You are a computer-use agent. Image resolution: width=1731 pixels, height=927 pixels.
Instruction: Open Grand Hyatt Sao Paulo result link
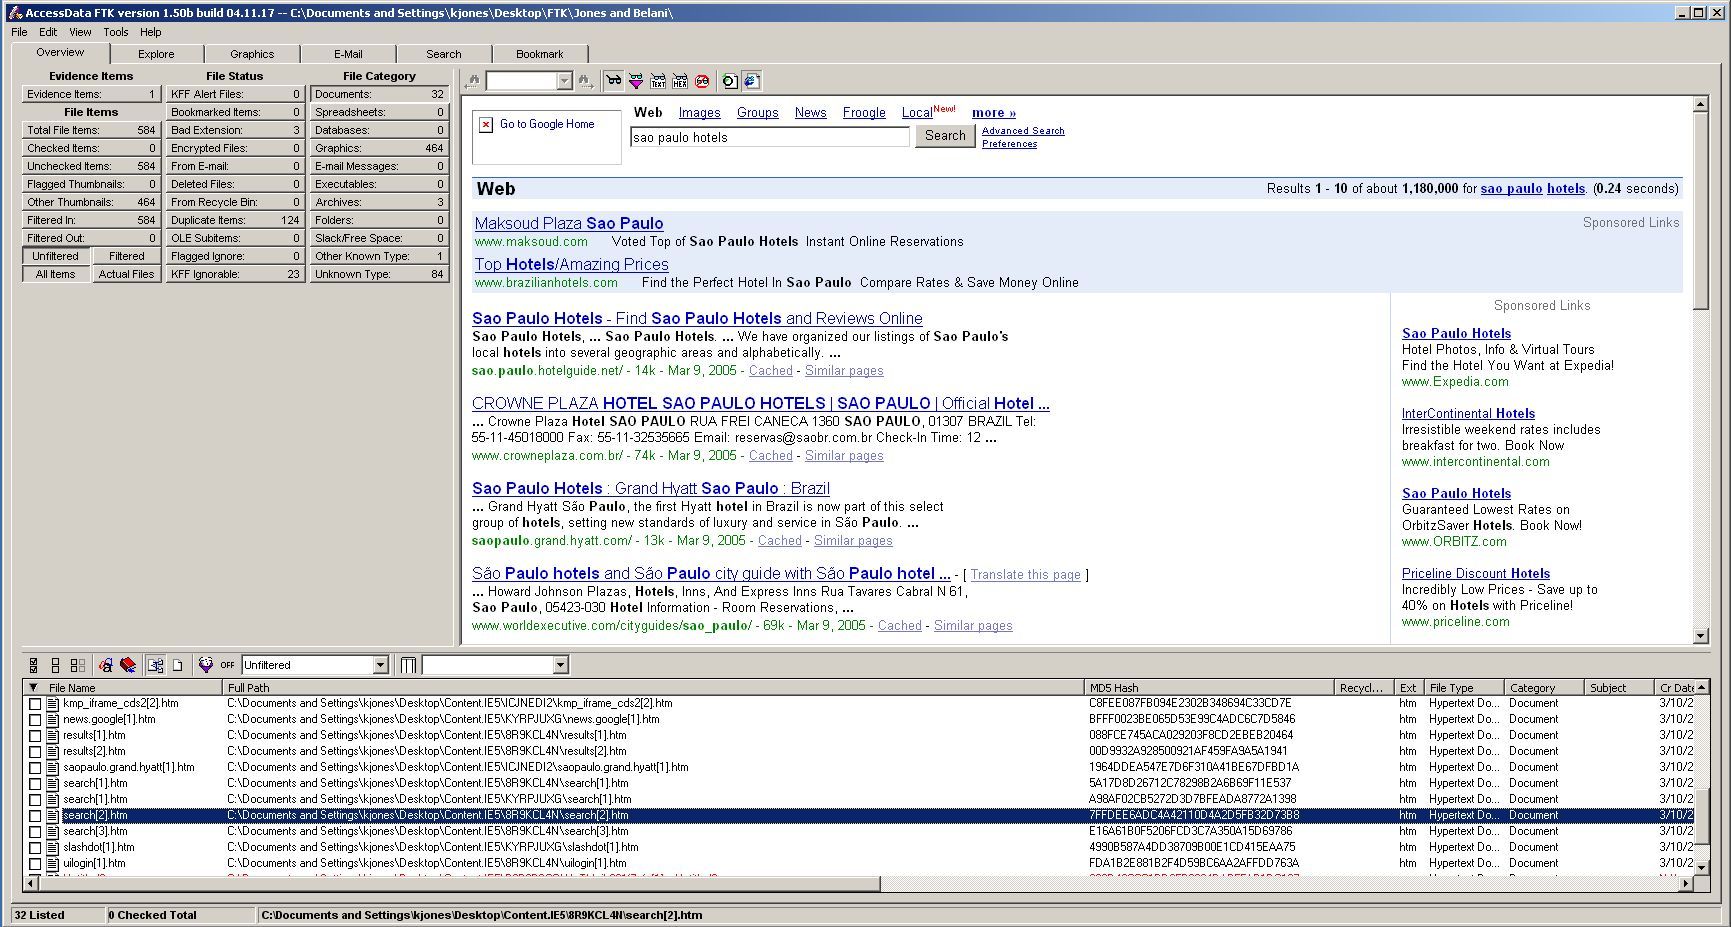tap(651, 488)
